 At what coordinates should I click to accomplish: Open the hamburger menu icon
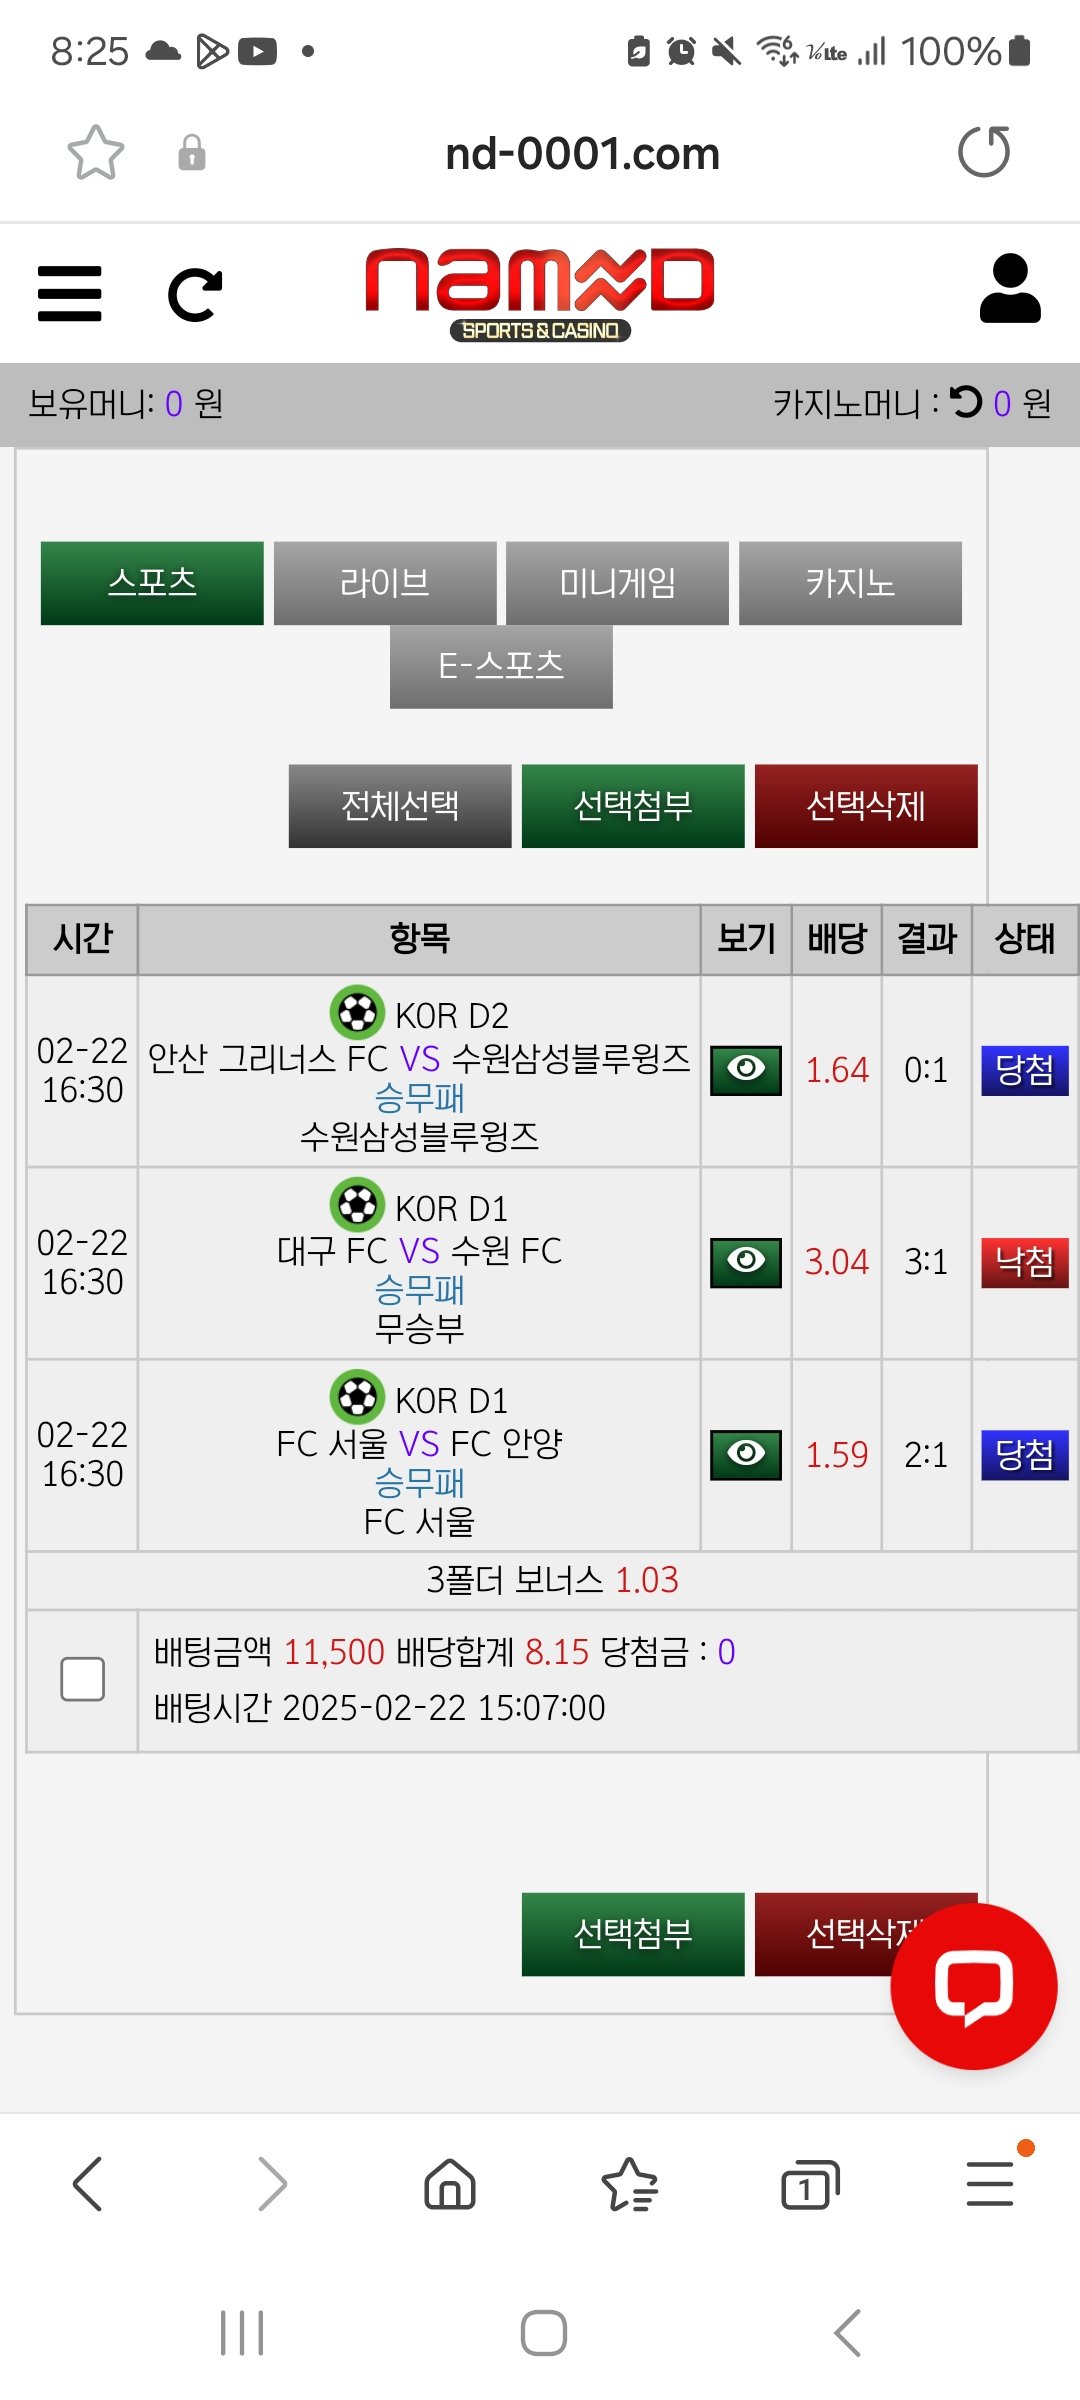click(69, 294)
